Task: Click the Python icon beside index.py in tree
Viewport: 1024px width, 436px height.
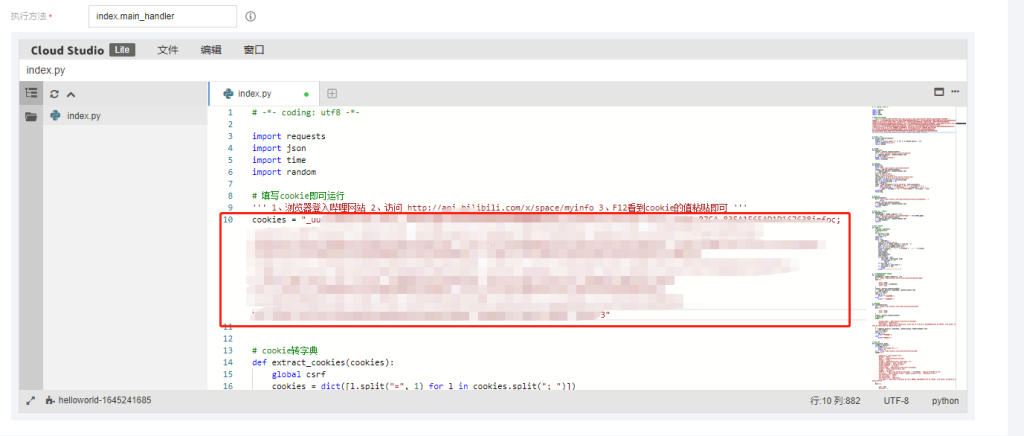Action: [x=56, y=116]
